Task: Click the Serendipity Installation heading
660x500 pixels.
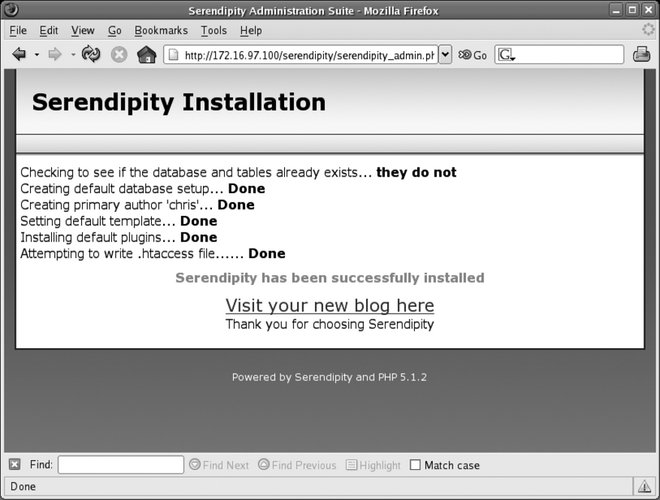Action: pyautogui.click(x=178, y=102)
